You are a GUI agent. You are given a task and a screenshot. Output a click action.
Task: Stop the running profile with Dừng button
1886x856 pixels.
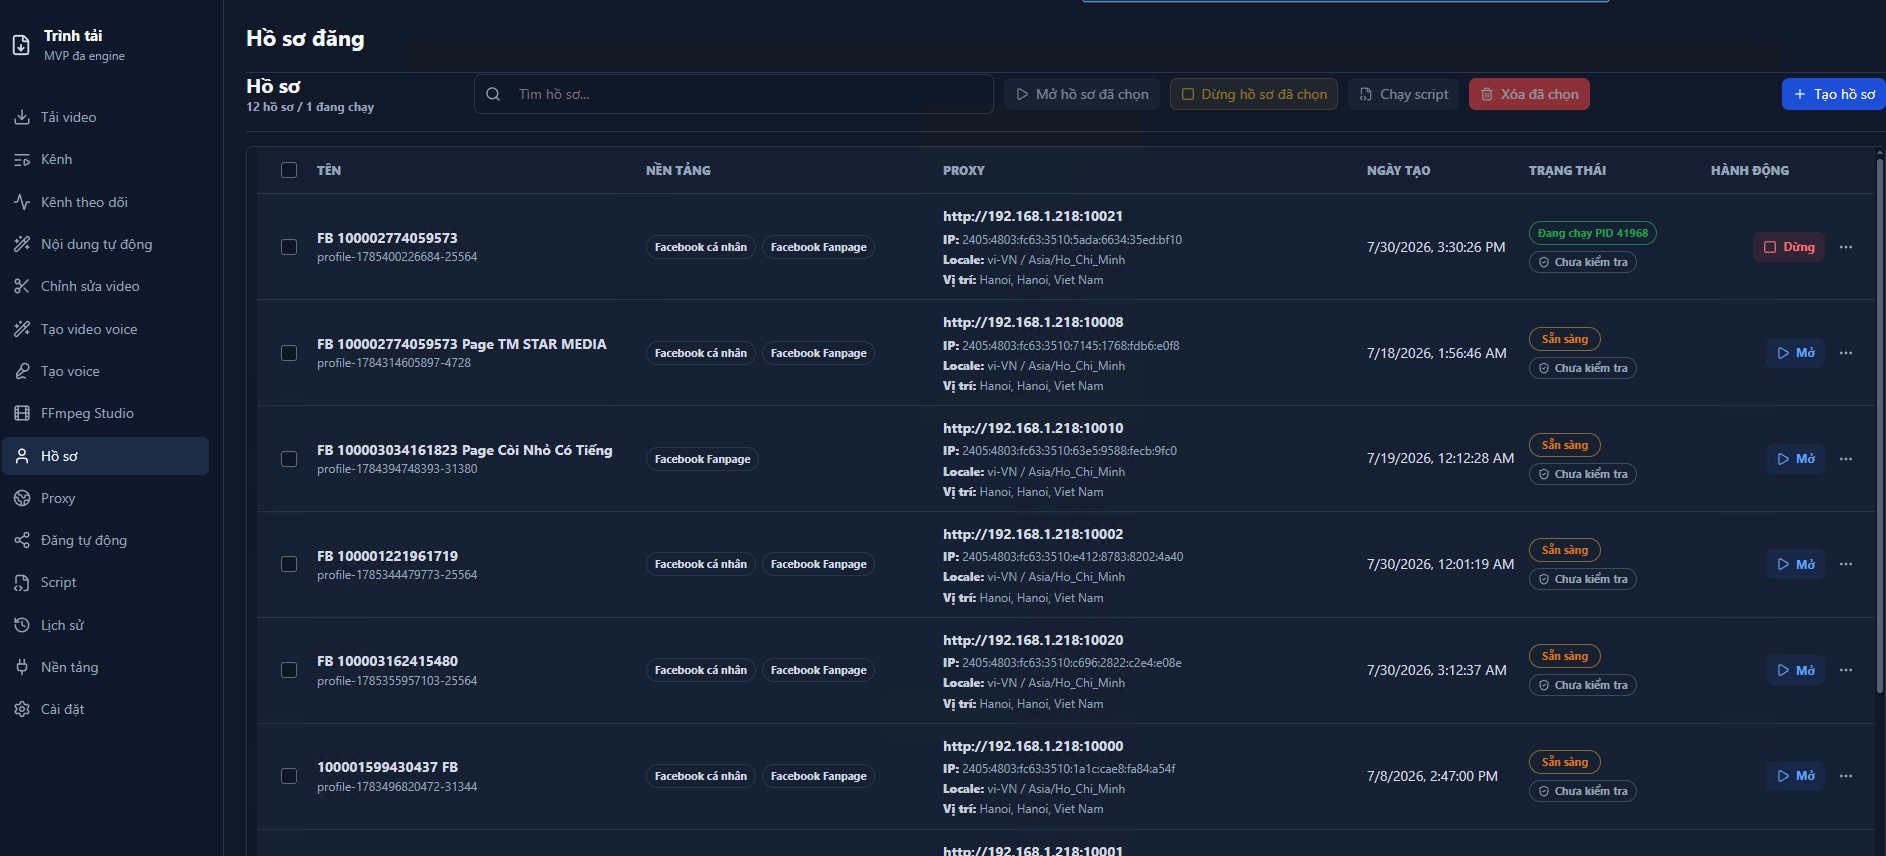click(1789, 247)
